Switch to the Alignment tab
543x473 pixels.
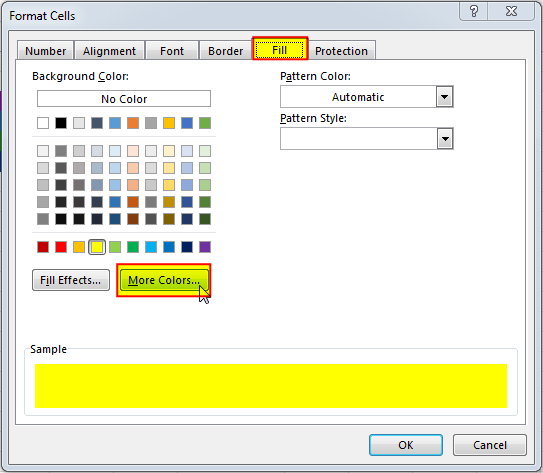pos(109,51)
